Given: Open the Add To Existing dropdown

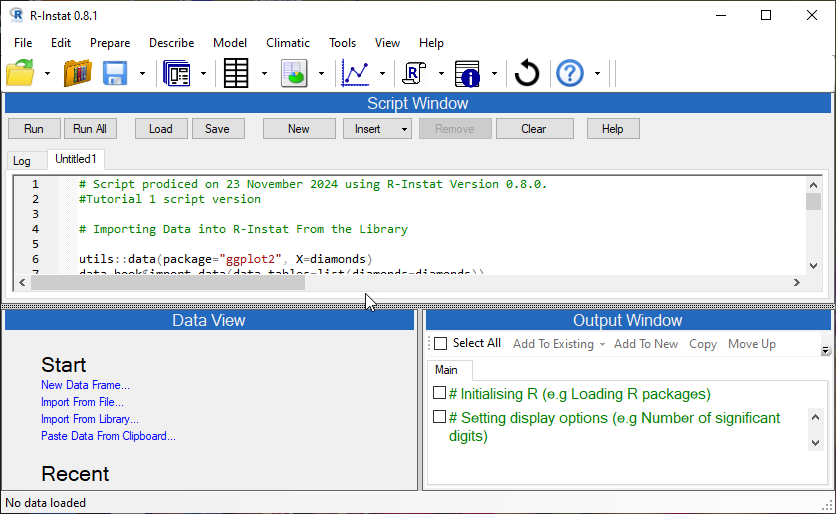Looking at the screenshot, I should (559, 344).
